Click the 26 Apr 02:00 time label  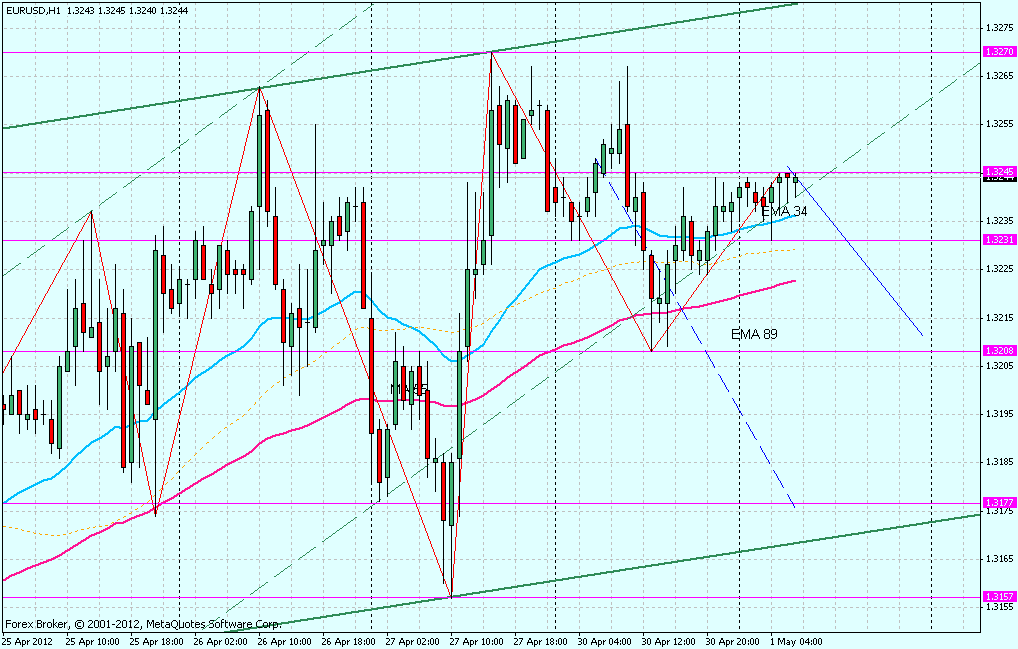221,642
